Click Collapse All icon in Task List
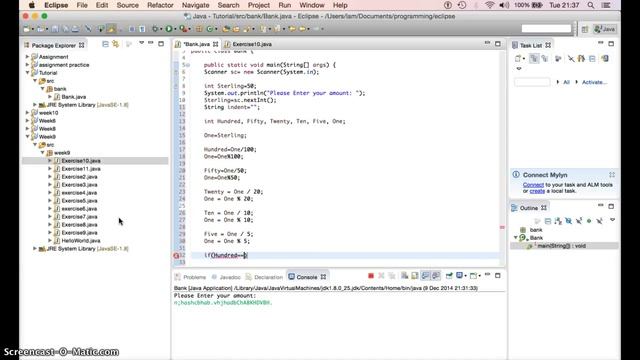The image size is (640, 360). coord(592,59)
